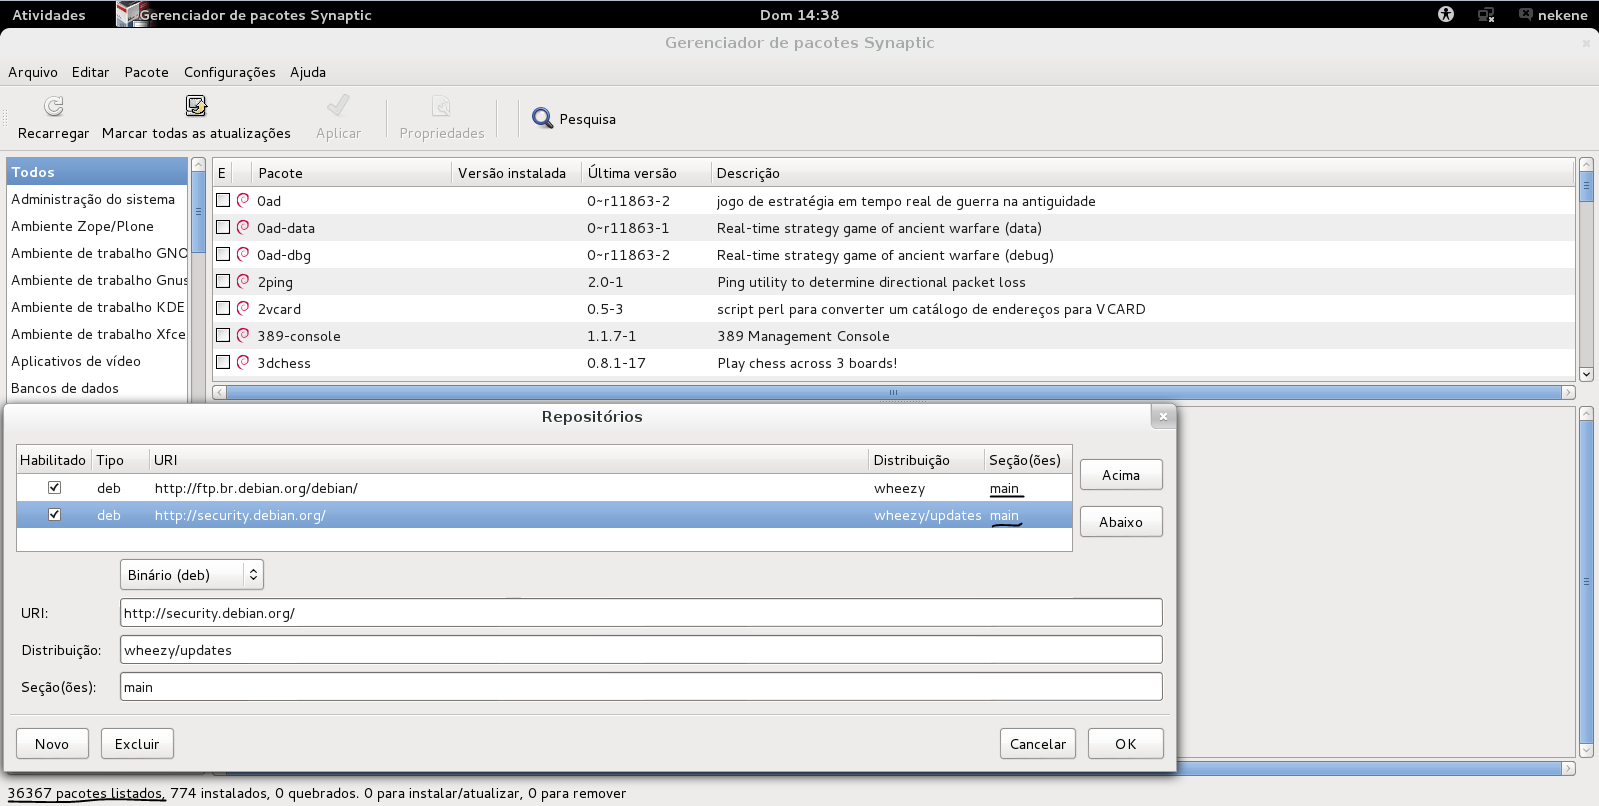
Task: Click the Debian swirl icon for 0ad-dbg
Action: [243, 254]
